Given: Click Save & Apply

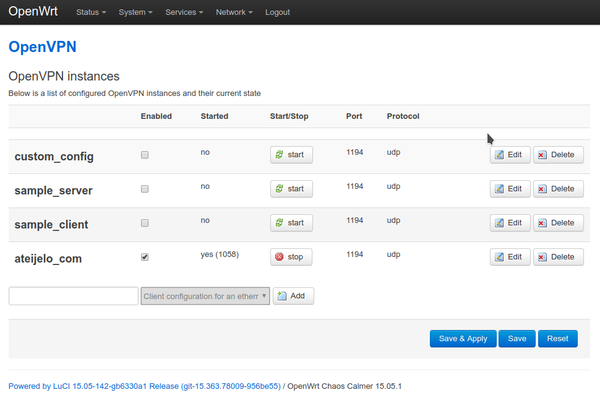Looking at the screenshot, I should tap(463, 339).
